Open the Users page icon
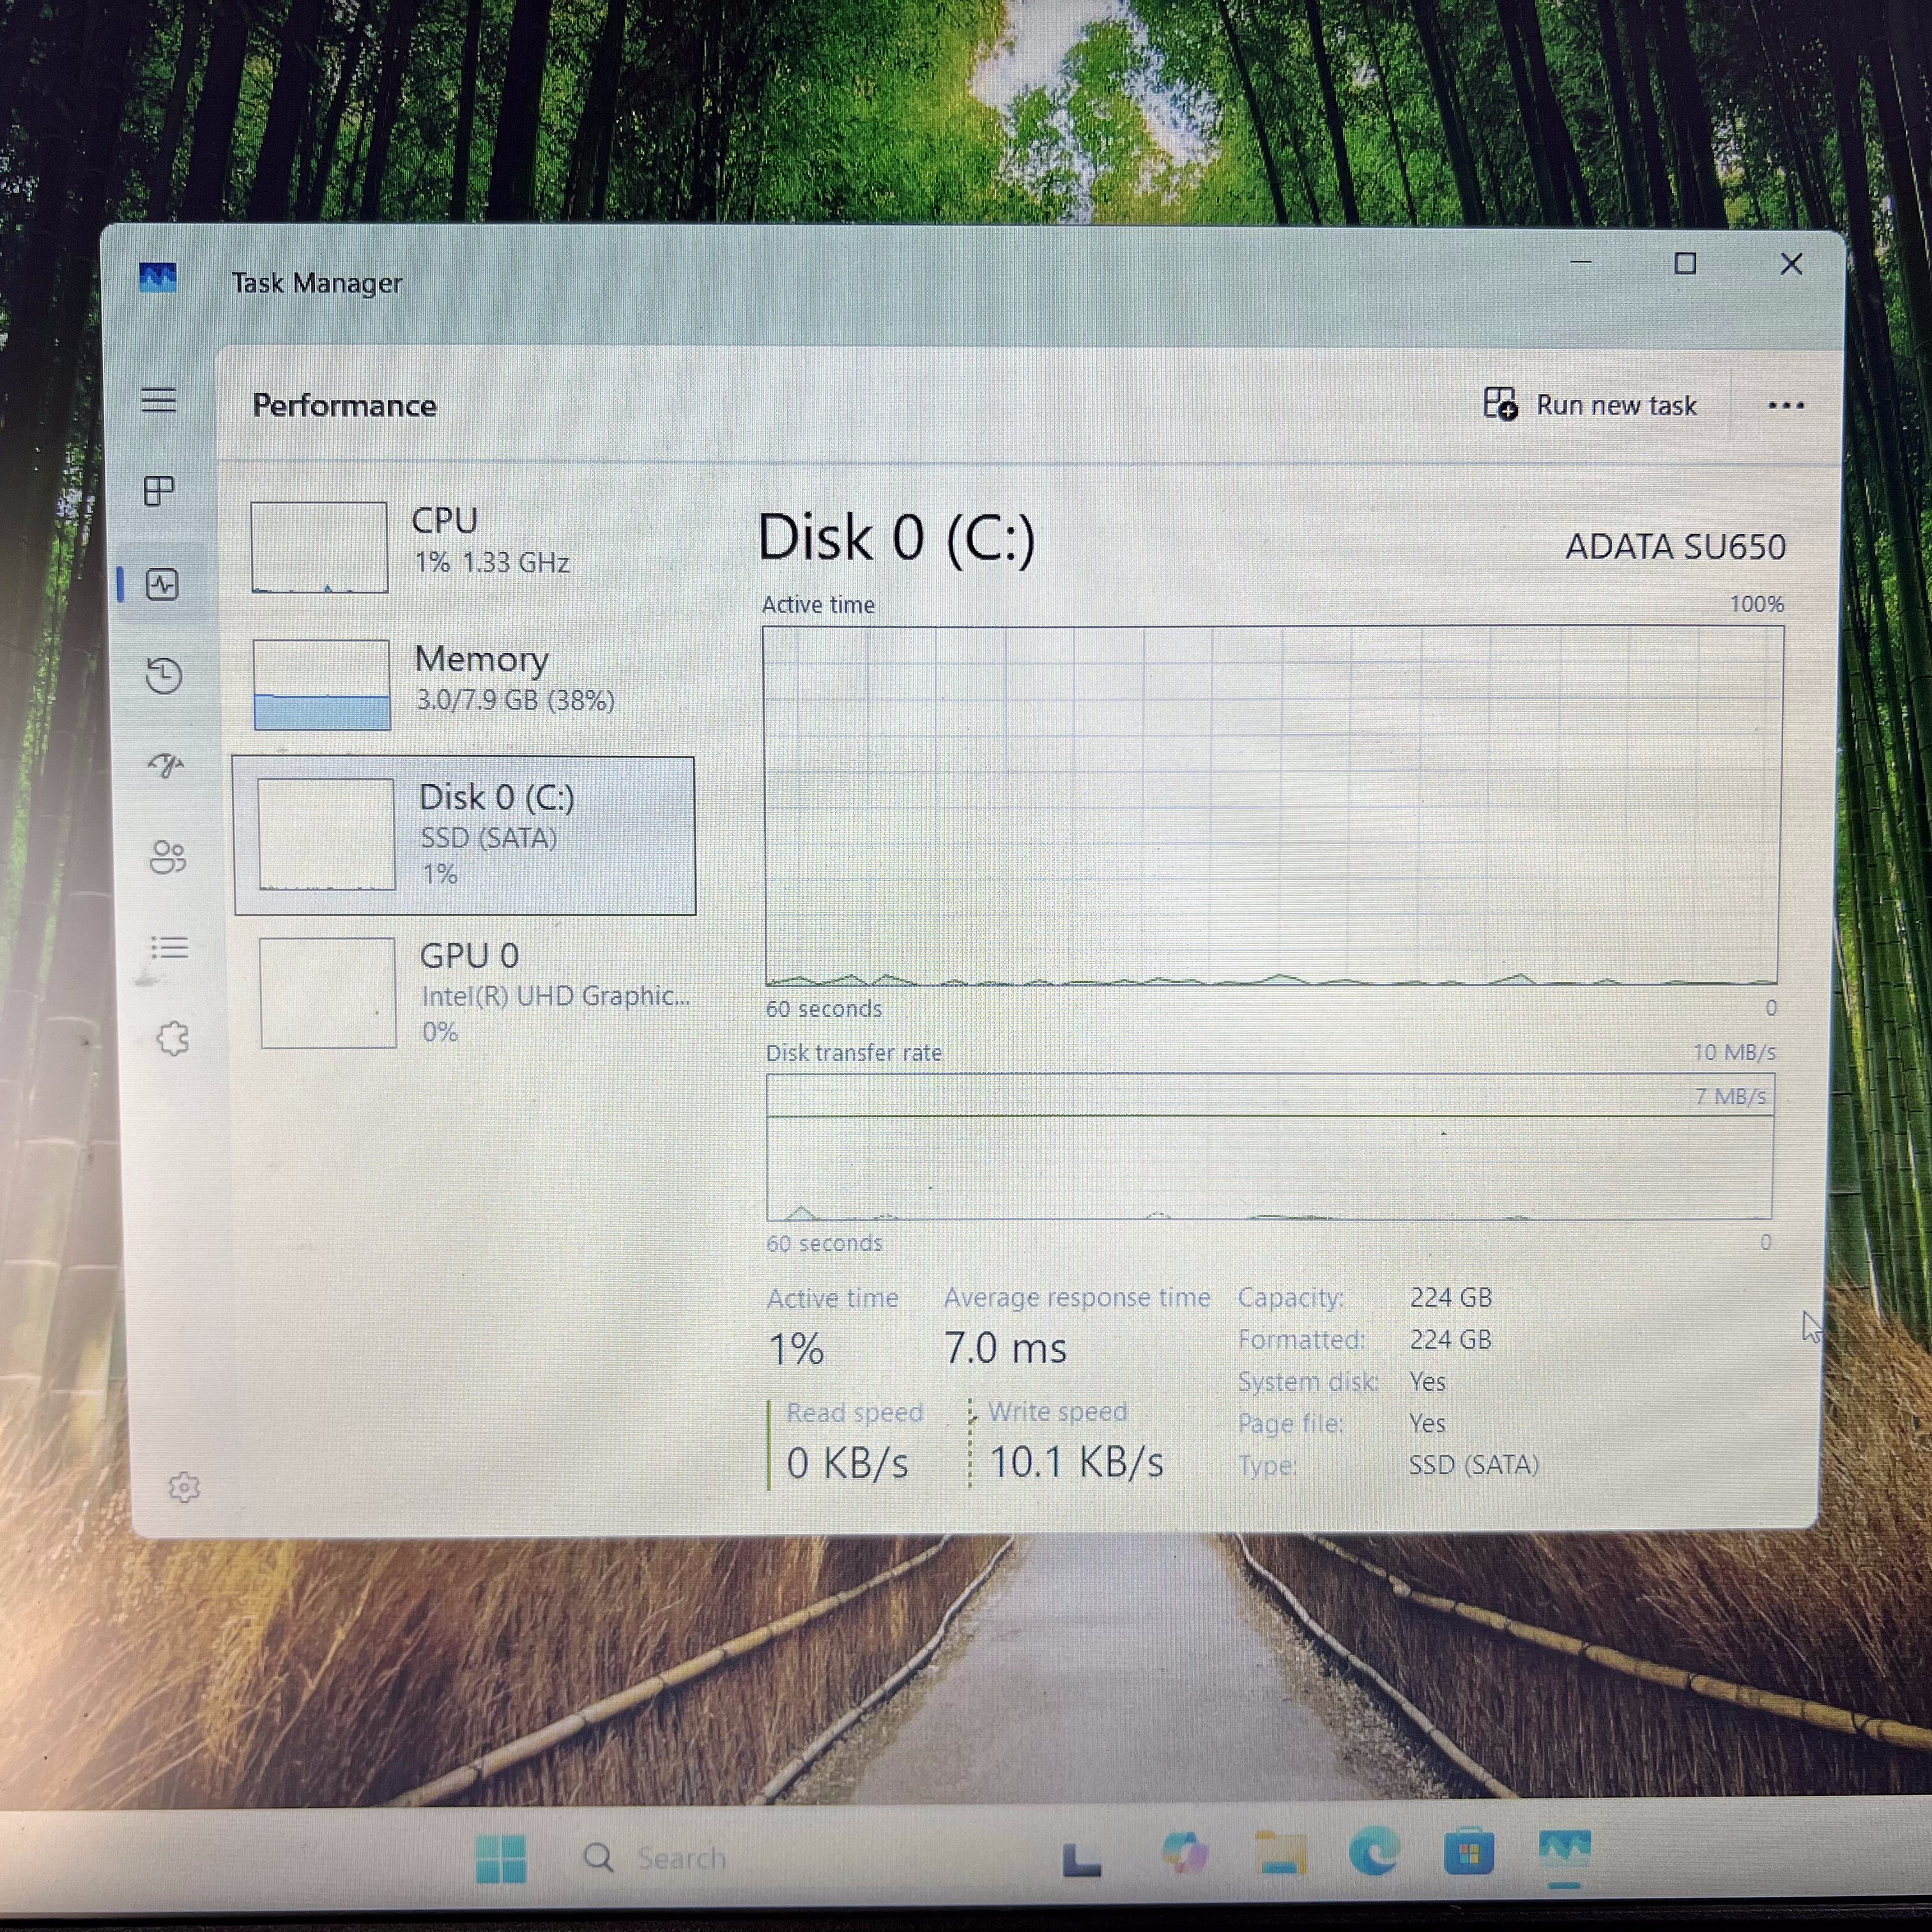This screenshot has height=1932, width=1932. (167, 857)
